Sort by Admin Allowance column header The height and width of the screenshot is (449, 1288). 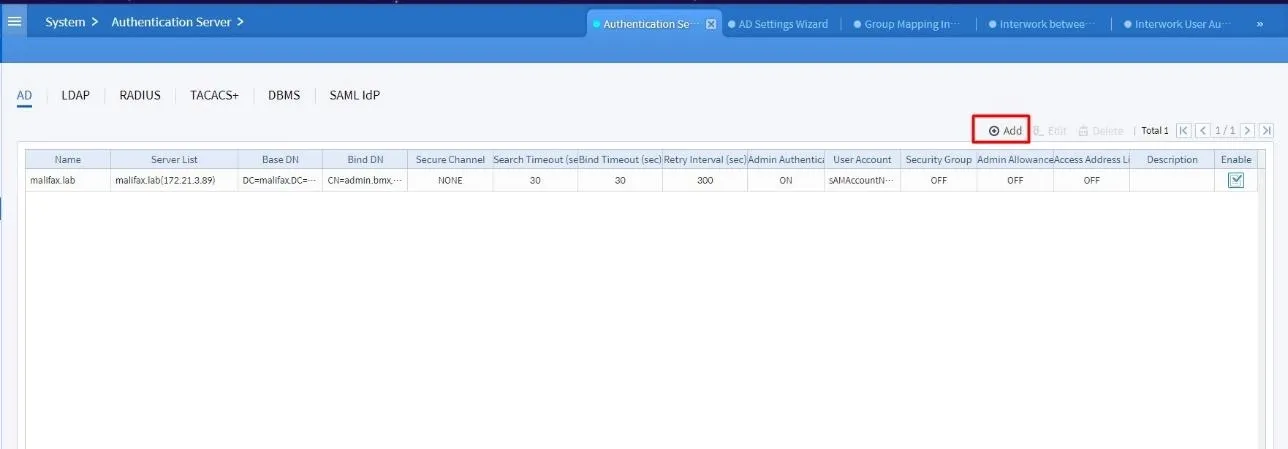coord(1015,160)
